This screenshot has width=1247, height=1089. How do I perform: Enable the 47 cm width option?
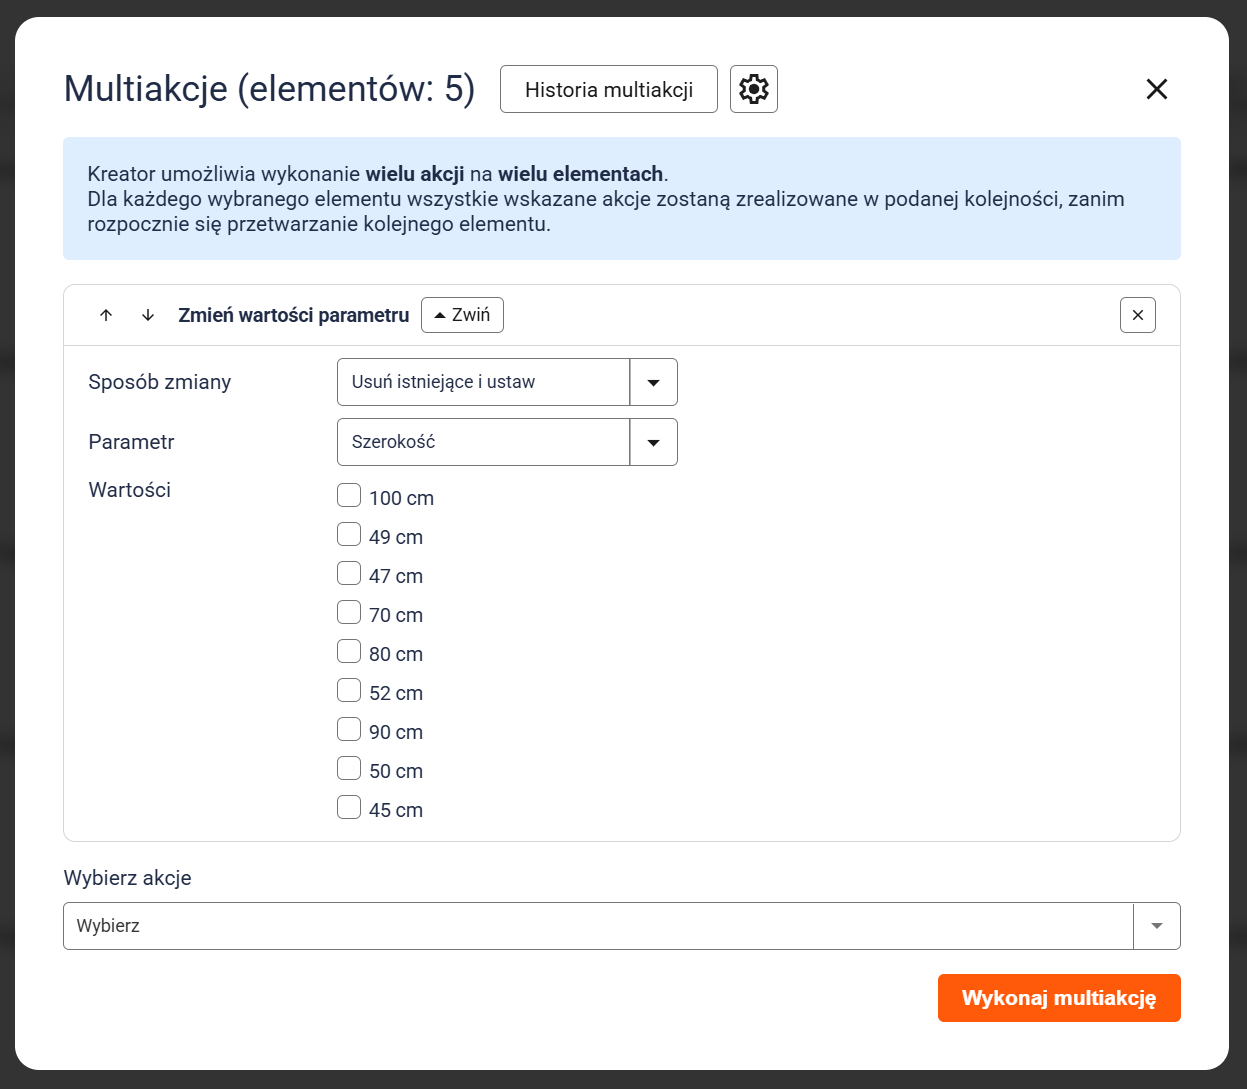click(349, 574)
